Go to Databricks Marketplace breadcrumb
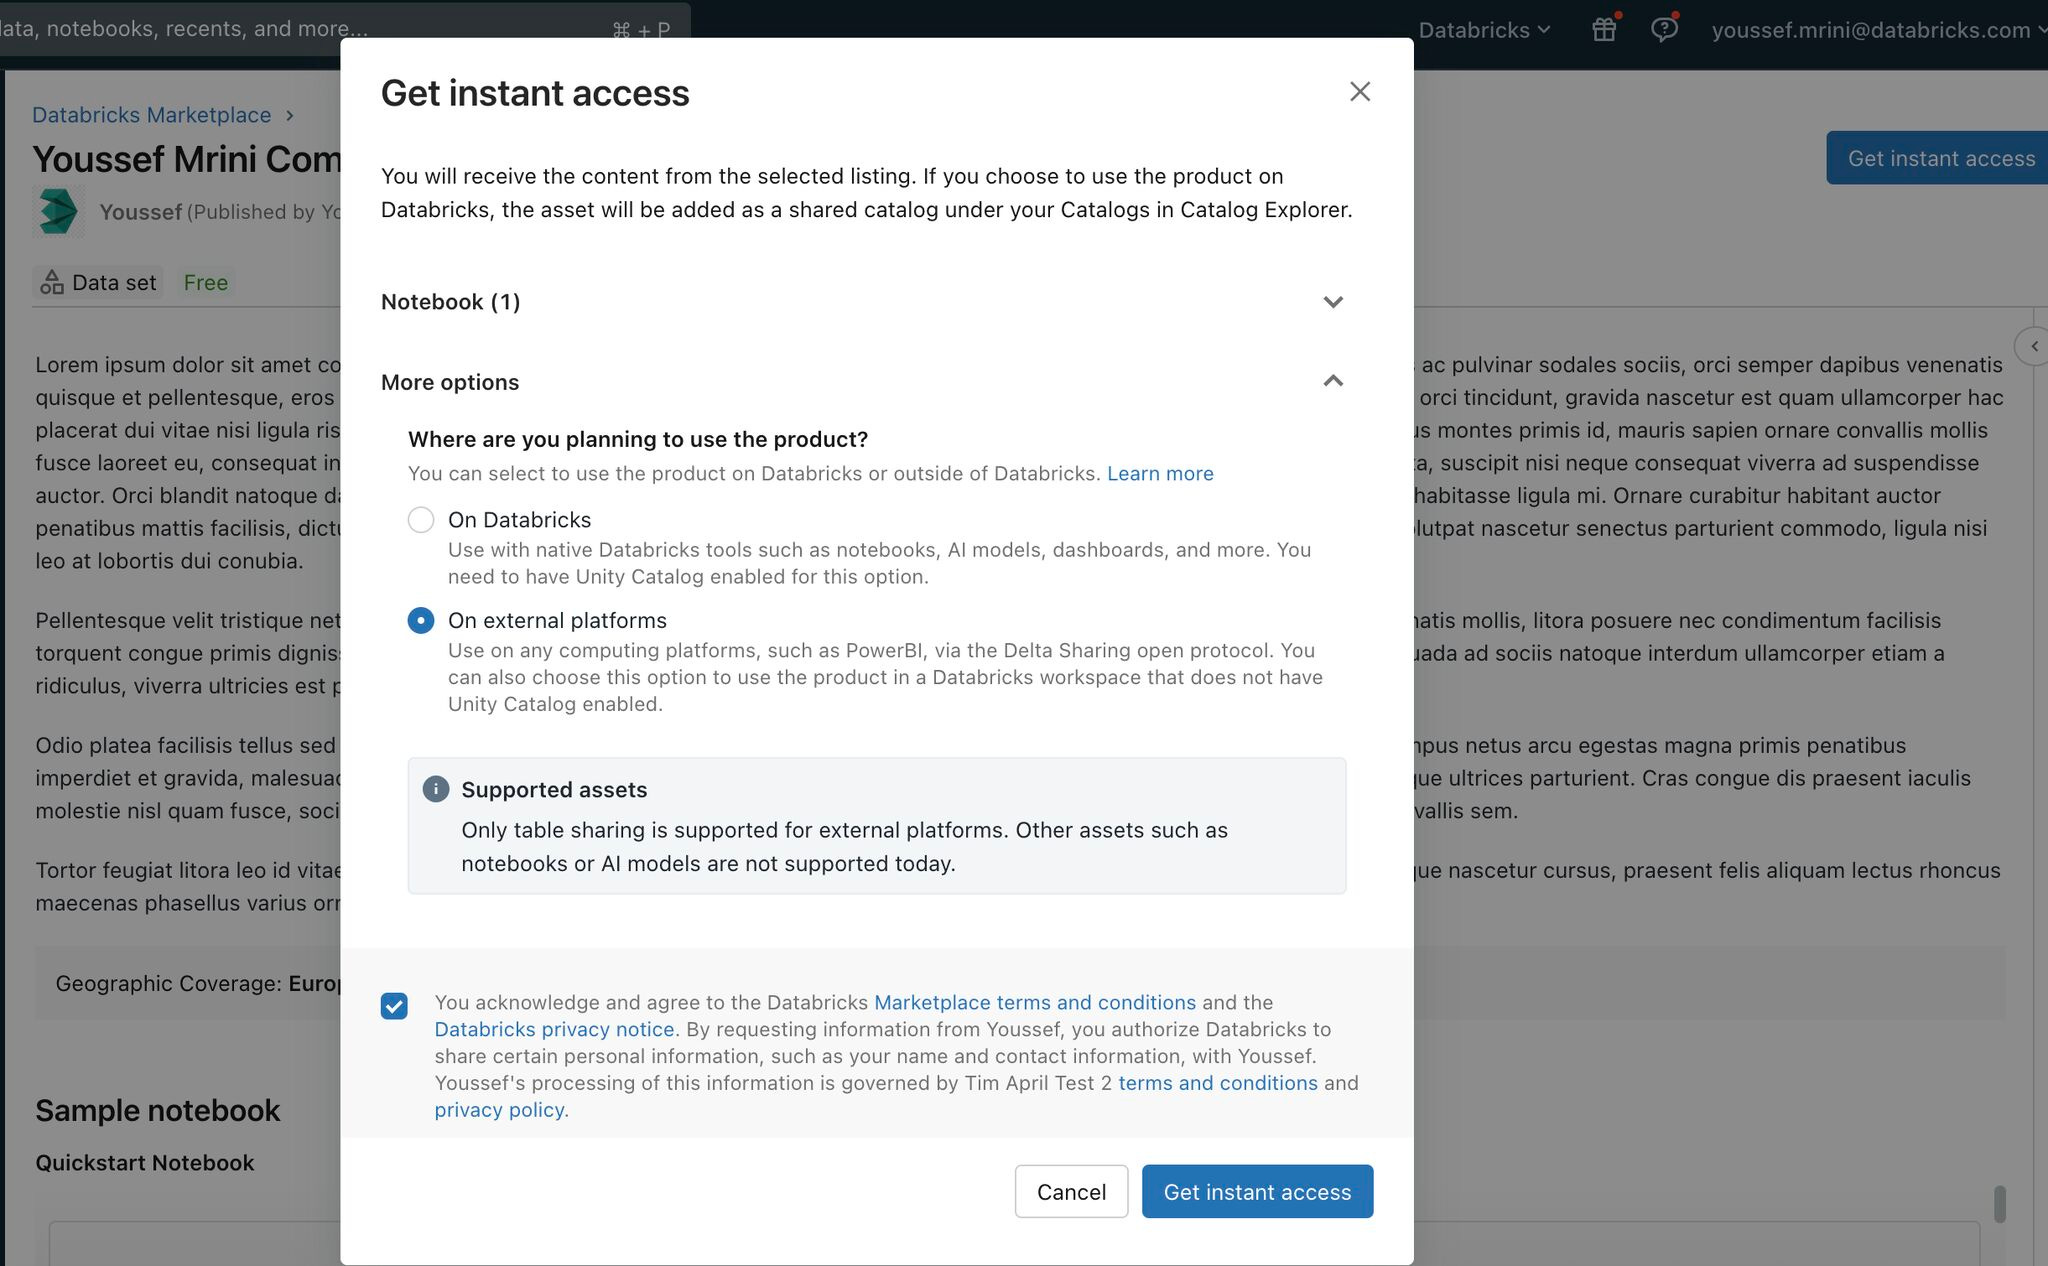The height and width of the screenshot is (1266, 2048). tap(152, 115)
